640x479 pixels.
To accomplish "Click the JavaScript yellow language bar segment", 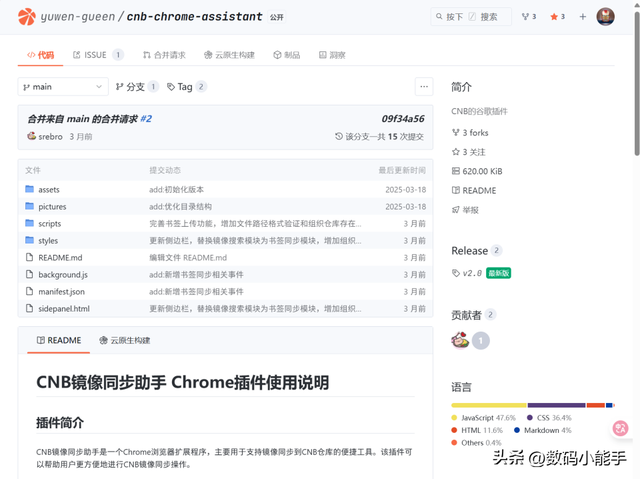I will click(x=489, y=405).
